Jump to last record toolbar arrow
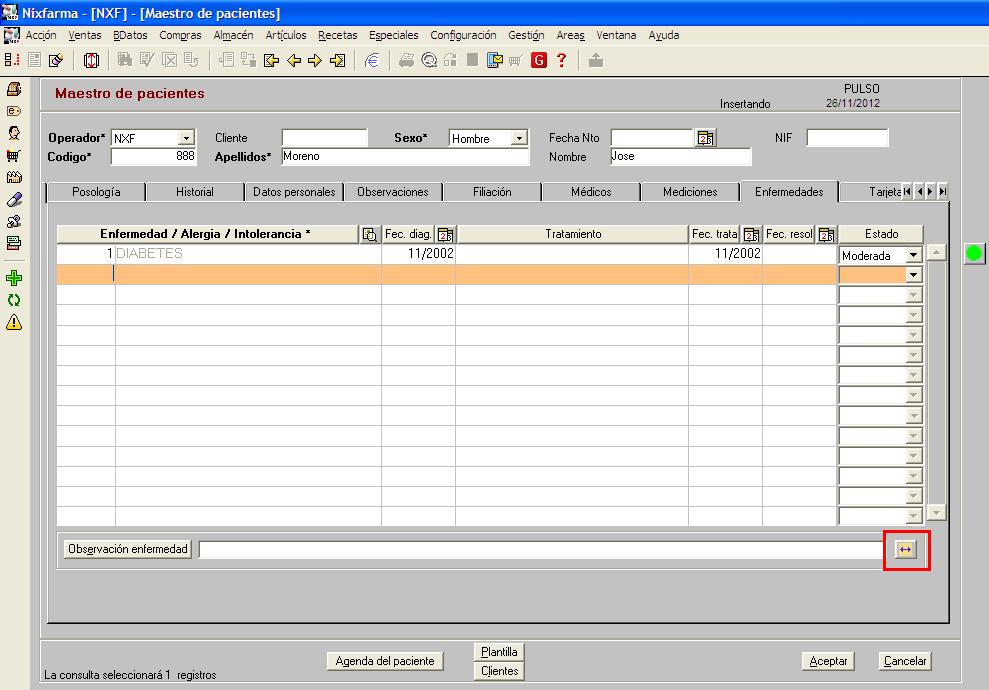The width and height of the screenshot is (989, 690). point(337,61)
